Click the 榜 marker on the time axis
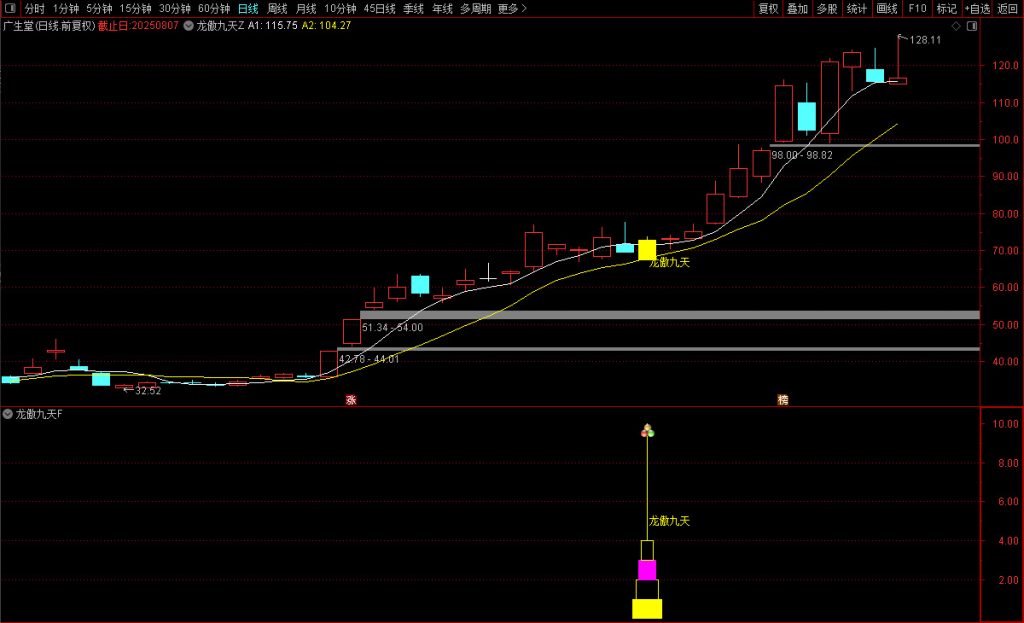The width and height of the screenshot is (1024, 623). click(x=783, y=399)
